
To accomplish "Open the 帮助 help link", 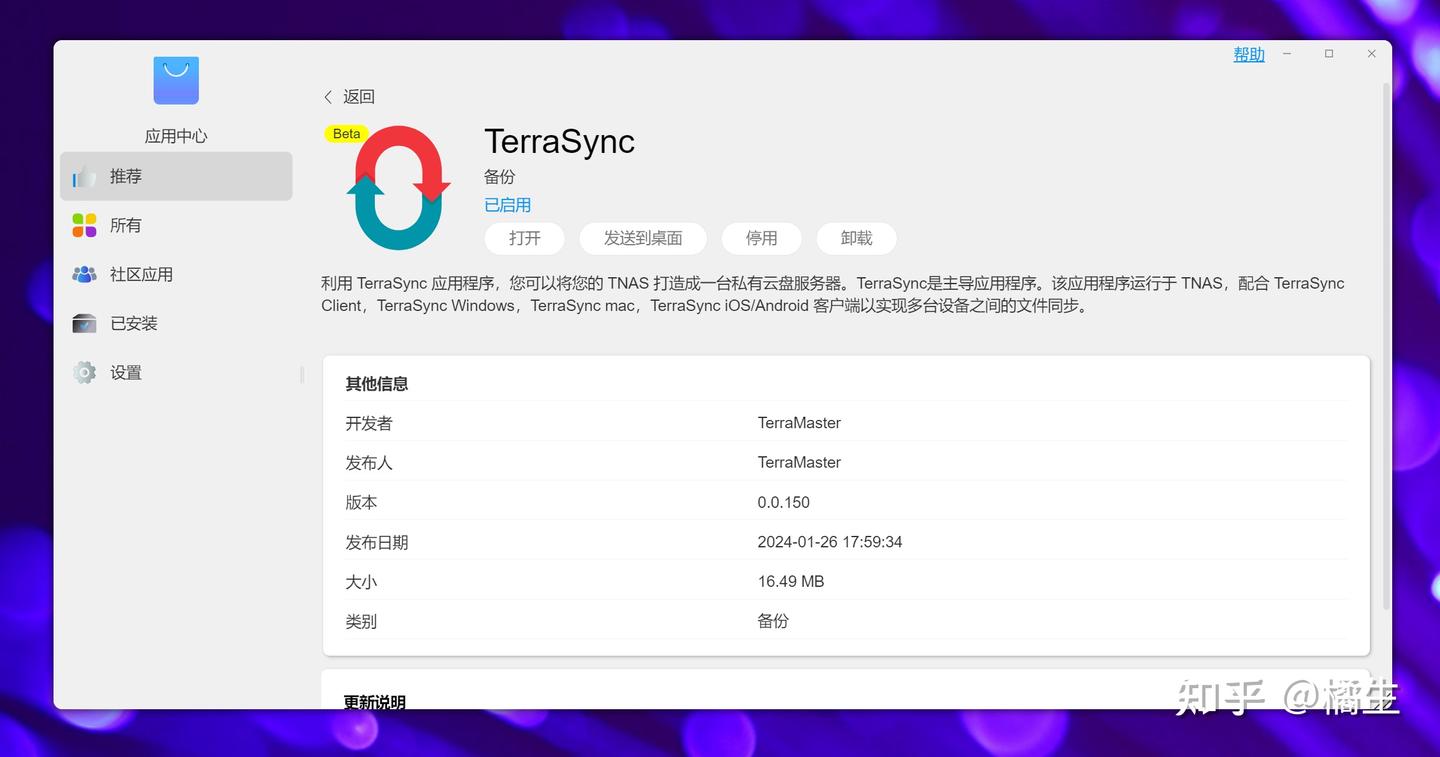I will [1248, 54].
